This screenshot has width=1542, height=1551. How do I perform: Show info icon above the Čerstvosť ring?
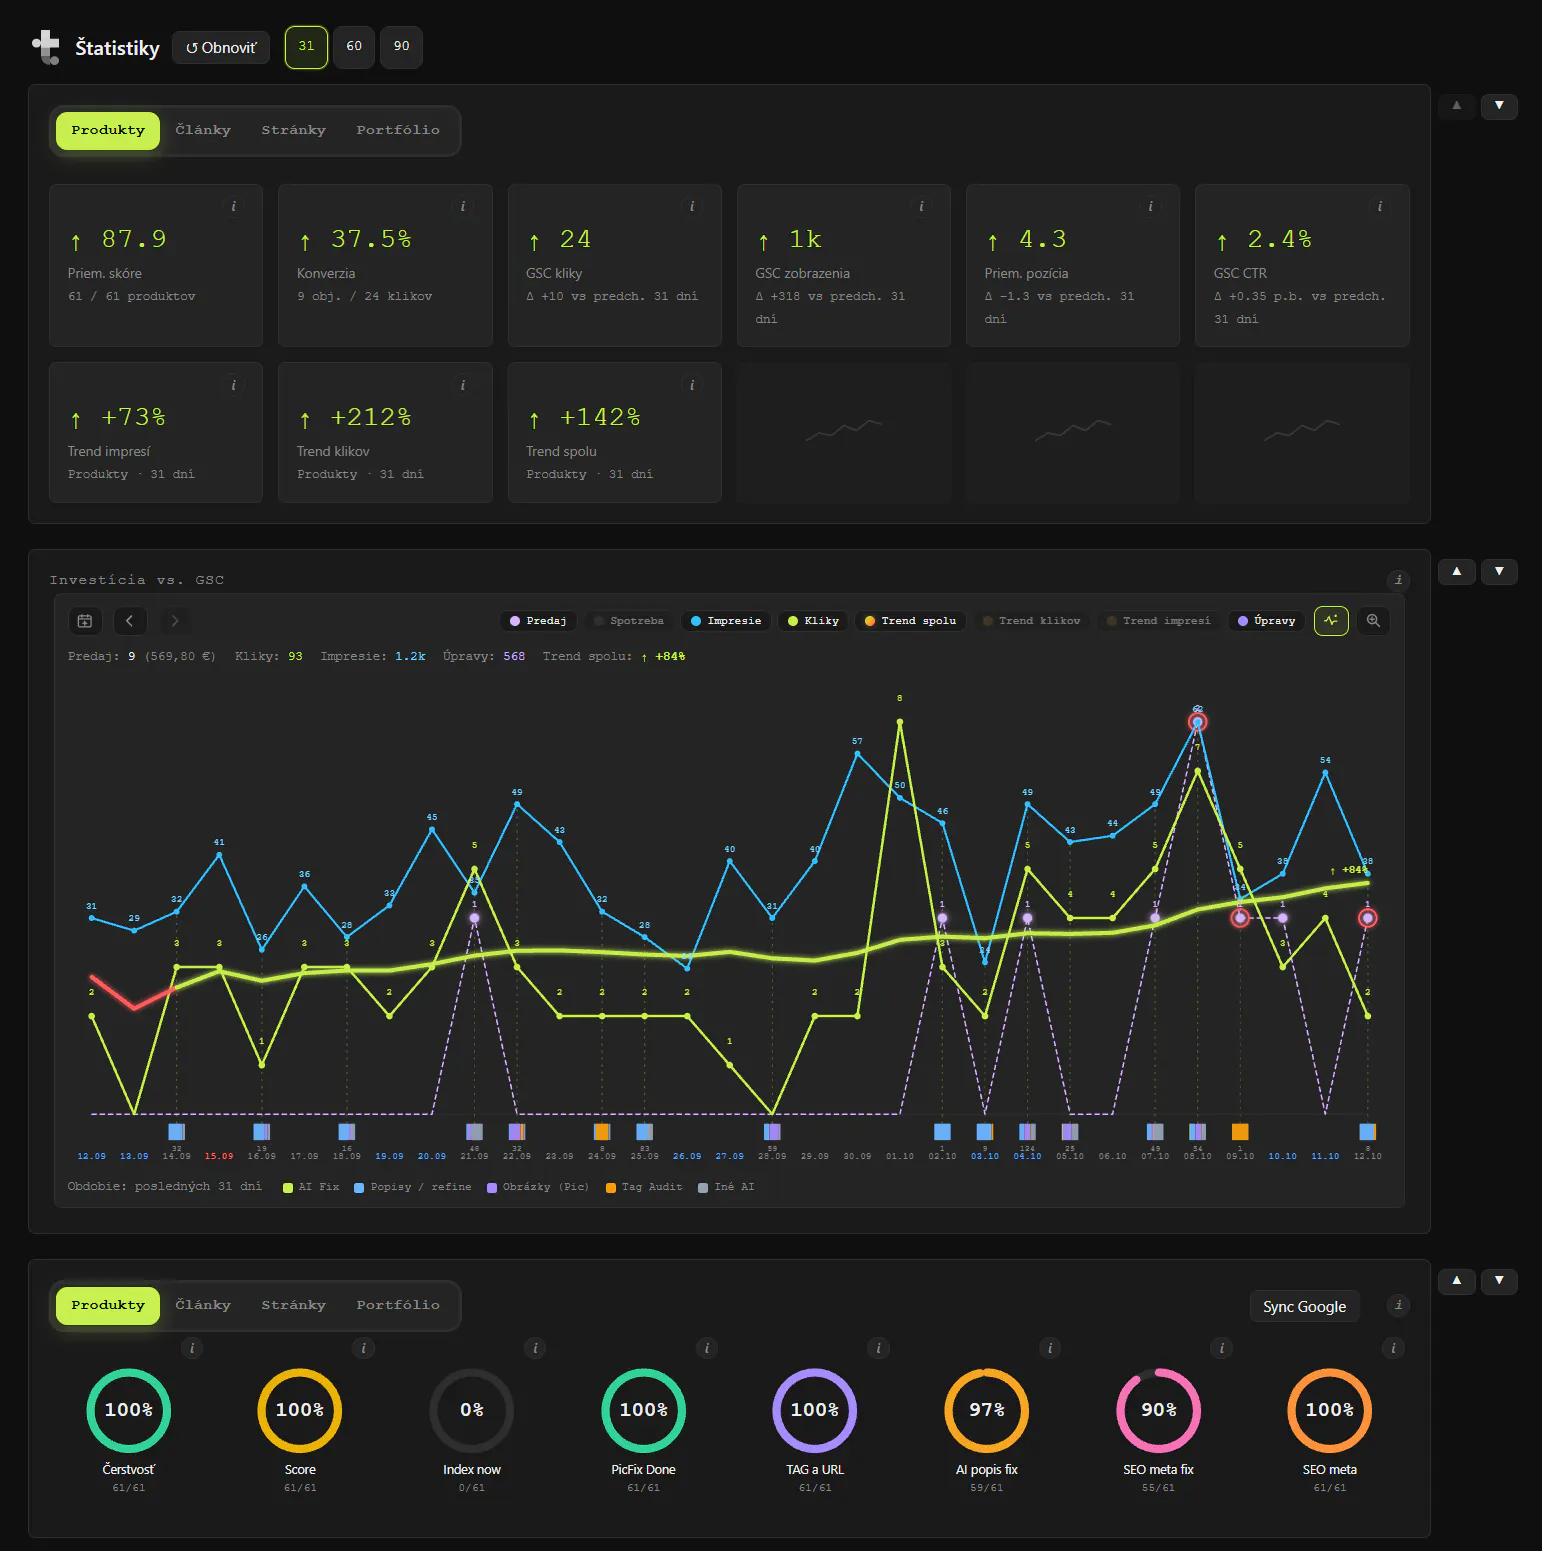192,1348
